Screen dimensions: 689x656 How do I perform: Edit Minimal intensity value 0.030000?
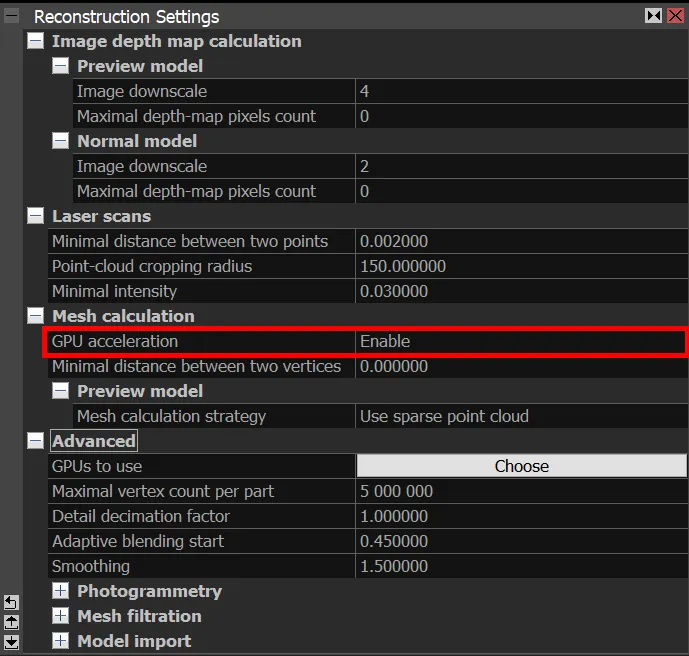522,291
